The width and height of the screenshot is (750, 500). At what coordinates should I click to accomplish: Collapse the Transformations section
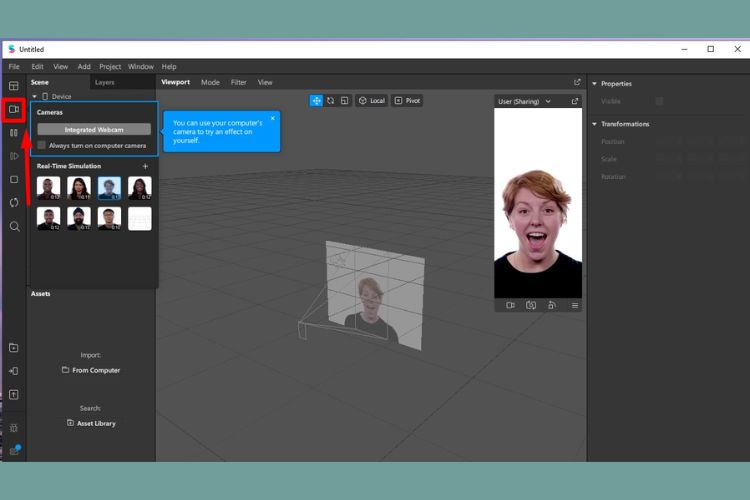(595, 124)
